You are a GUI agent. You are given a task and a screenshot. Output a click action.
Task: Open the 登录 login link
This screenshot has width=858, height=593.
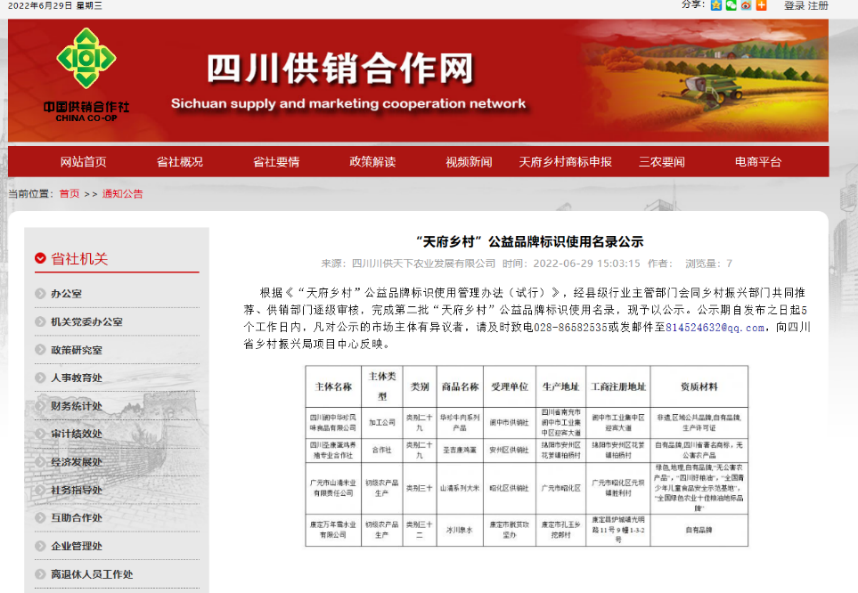[x=794, y=6]
